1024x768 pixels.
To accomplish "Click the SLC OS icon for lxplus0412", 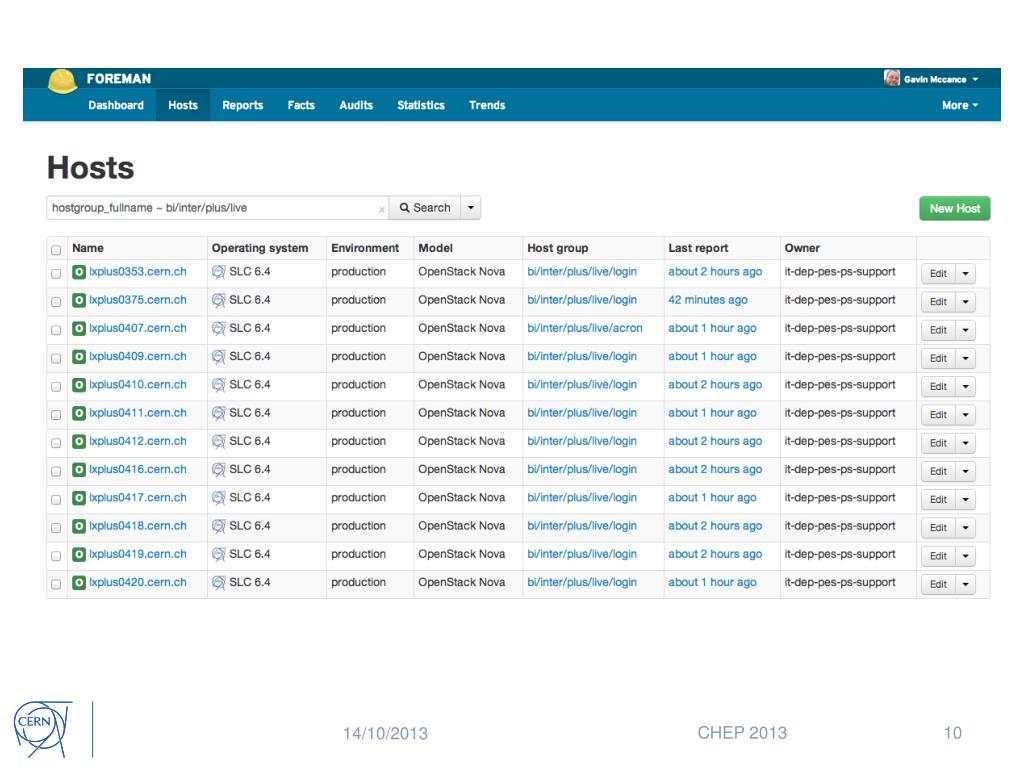I will (x=219, y=441).
